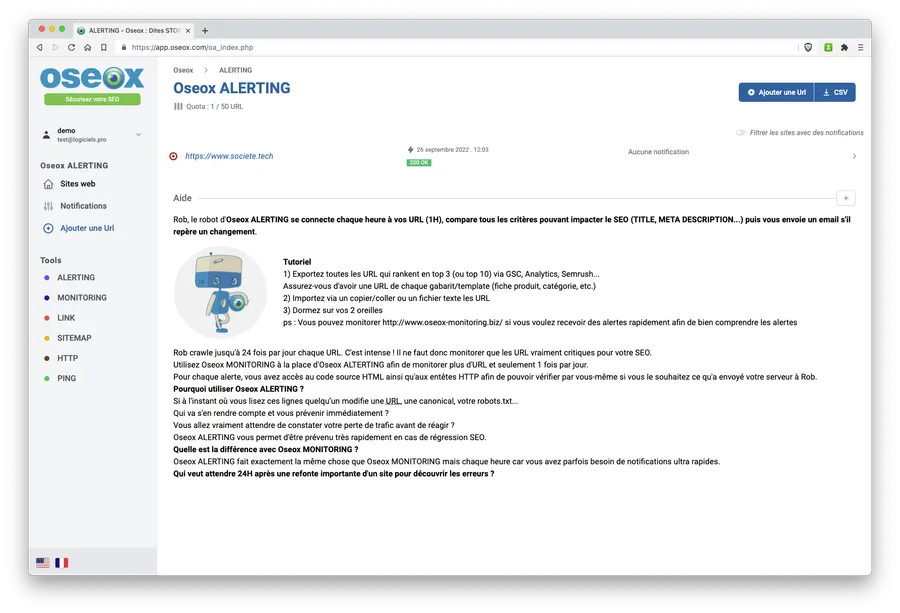This screenshot has height=613, width=900.
Task: Switch language to English flag
Action: [x=42, y=562]
